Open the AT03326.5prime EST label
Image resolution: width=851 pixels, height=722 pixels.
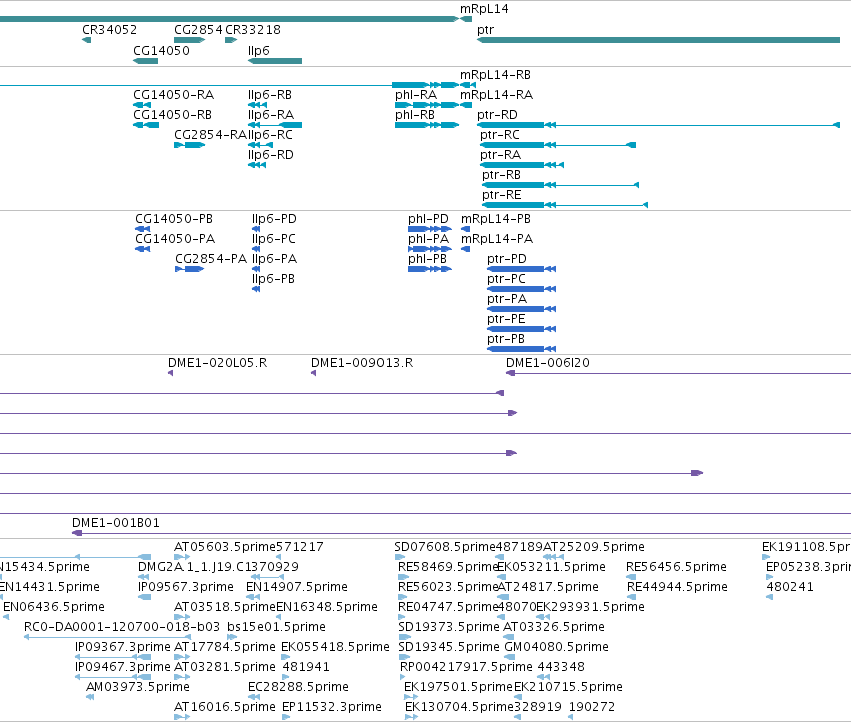[554, 628]
